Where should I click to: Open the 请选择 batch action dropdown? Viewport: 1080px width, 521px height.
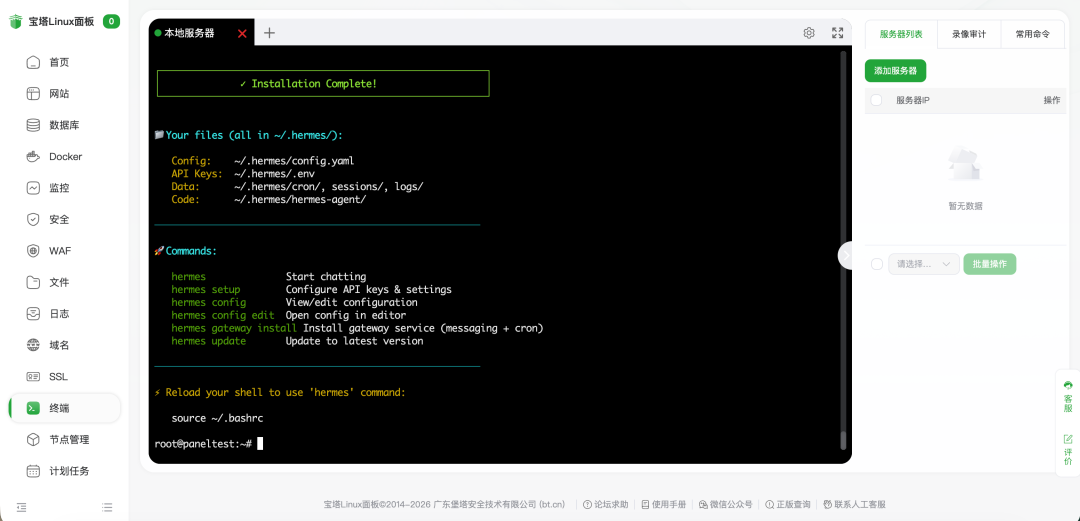click(924, 264)
